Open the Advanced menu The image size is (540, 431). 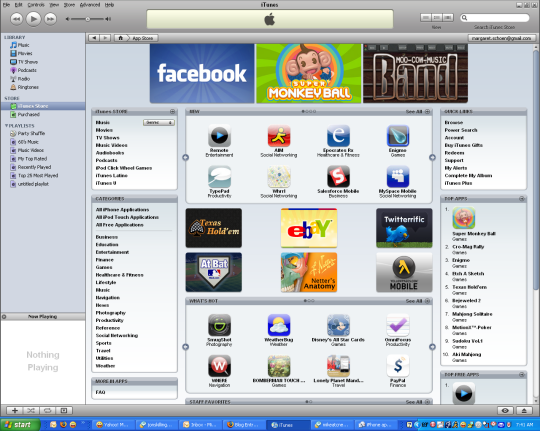pyautogui.click(x=90, y=4)
